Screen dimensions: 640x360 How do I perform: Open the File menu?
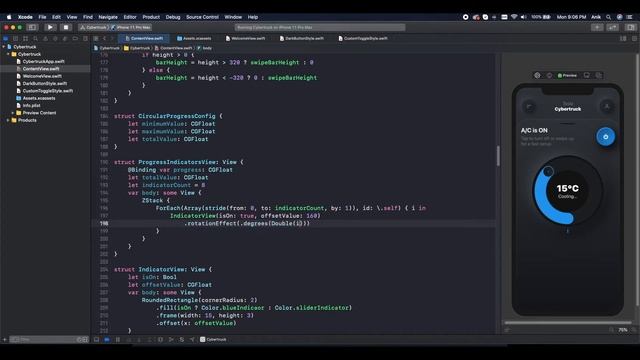click(x=42, y=17)
